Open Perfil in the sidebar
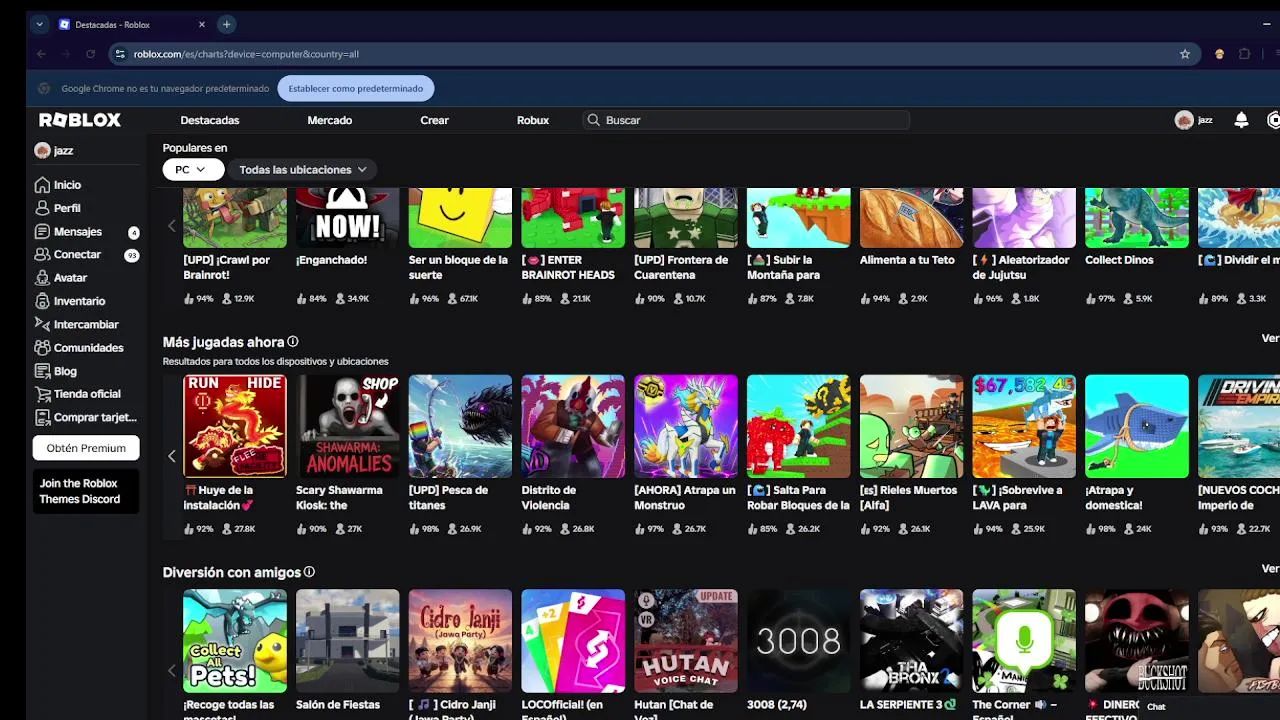This screenshot has height=720, width=1280. click(58, 208)
